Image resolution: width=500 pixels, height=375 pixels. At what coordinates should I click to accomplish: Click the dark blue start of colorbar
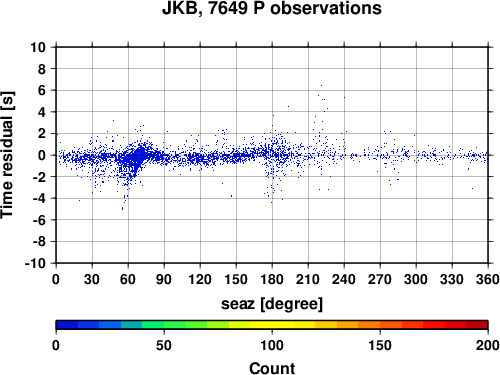click(67, 325)
